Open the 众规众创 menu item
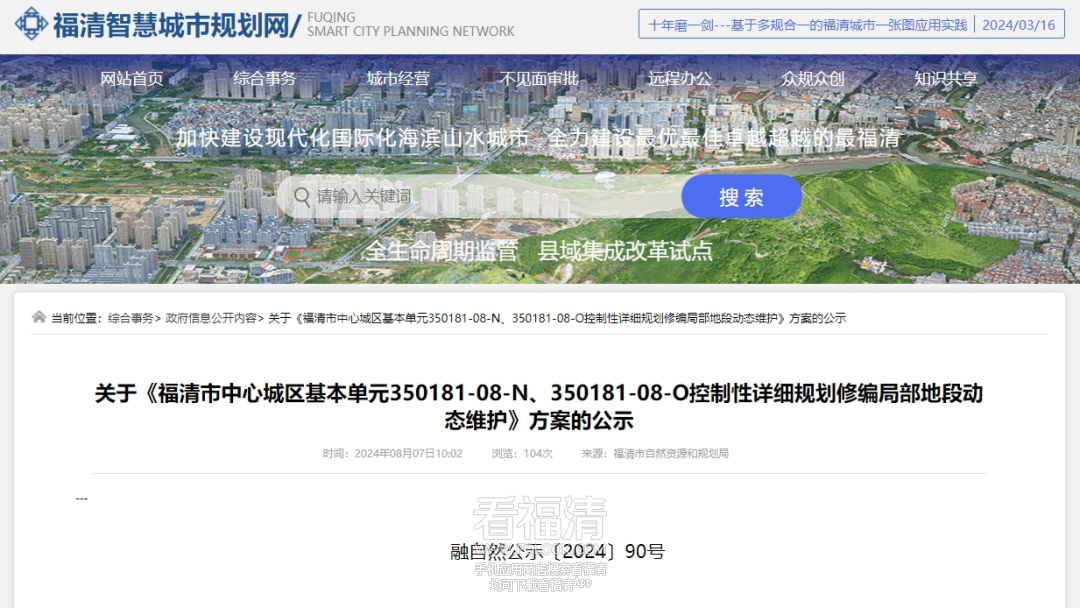 813,78
